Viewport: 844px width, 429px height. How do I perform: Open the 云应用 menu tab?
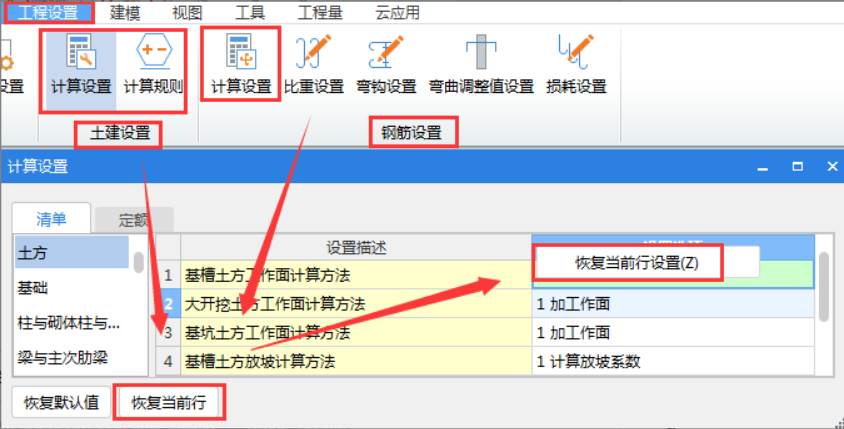pyautogui.click(x=397, y=12)
